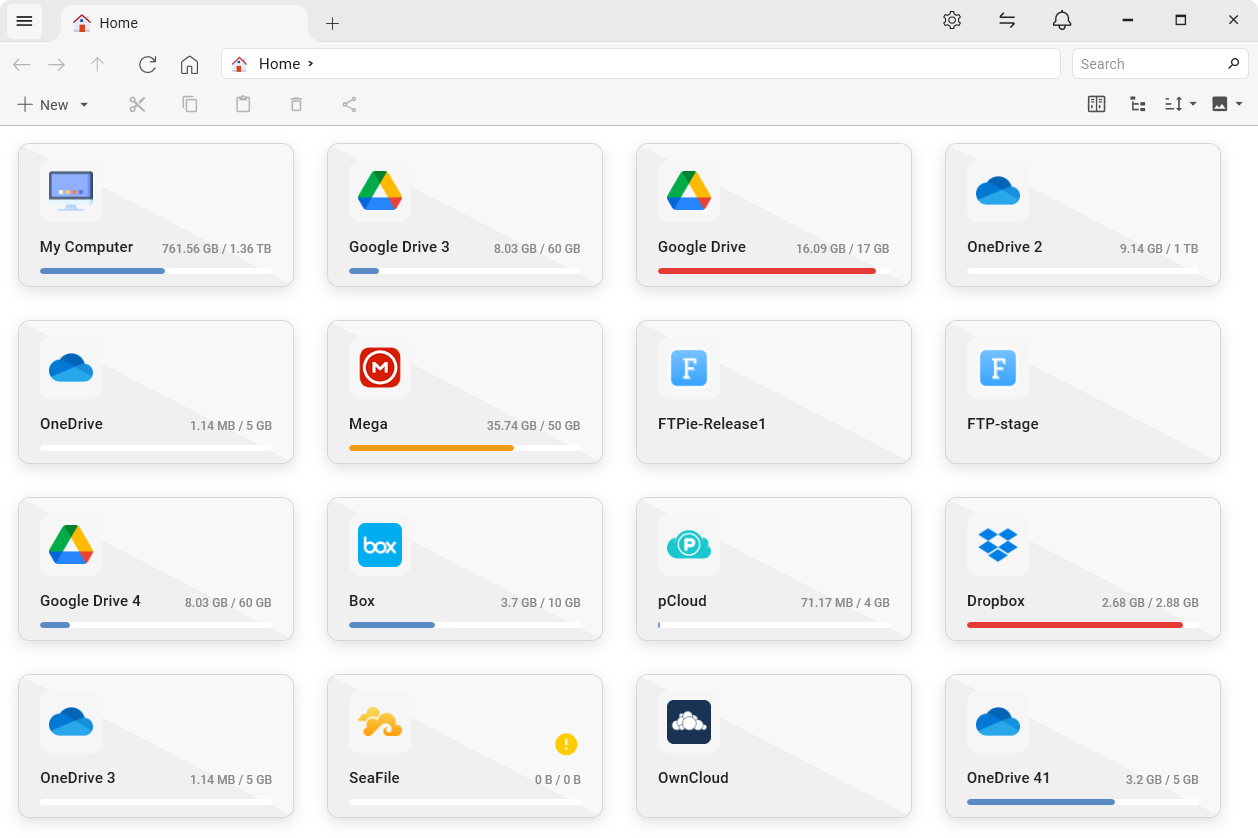Click the copy icon in the toolbar
This screenshot has height=838, width=1258.
tap(190, 104)
